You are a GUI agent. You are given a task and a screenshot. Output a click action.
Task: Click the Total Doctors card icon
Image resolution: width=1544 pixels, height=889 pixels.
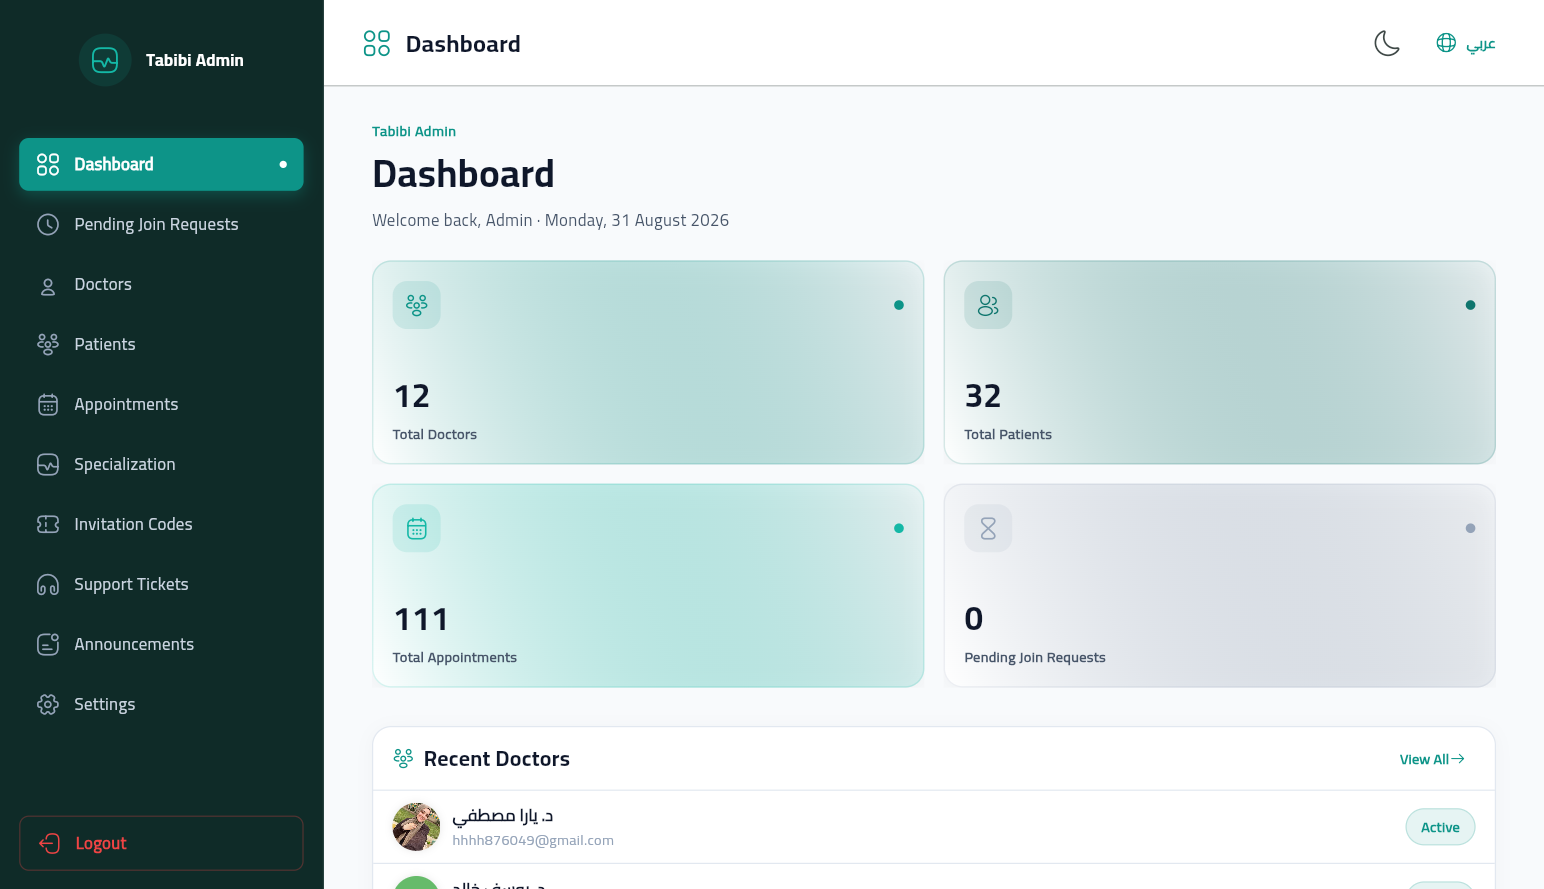tap(417, 305)
